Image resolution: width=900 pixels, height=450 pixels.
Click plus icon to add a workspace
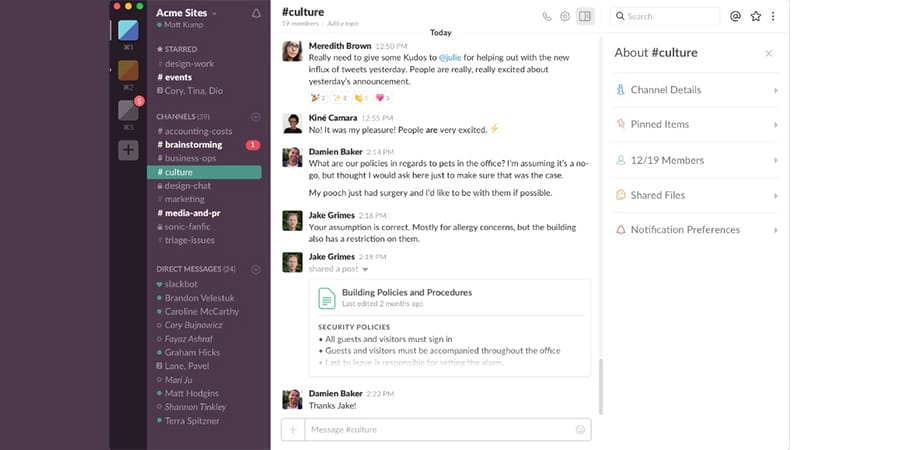(128, 150)
